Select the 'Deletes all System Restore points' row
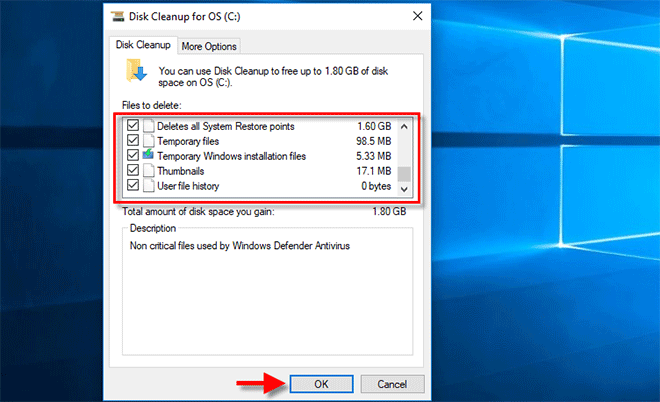Viewport: 660px width, 402px height. coord(260,126)
